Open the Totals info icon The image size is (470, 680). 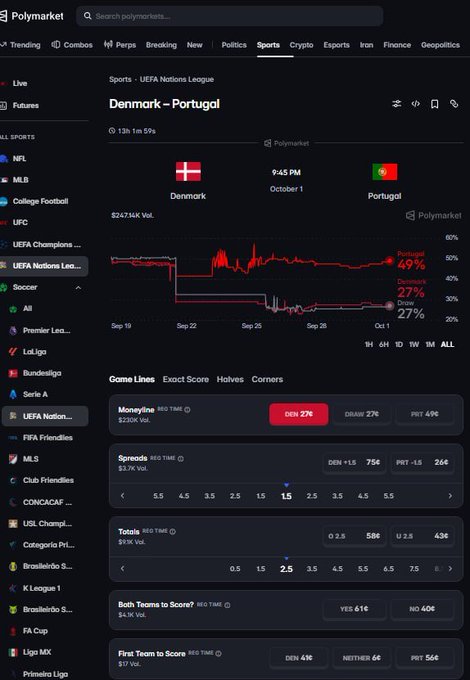point(173,532)
